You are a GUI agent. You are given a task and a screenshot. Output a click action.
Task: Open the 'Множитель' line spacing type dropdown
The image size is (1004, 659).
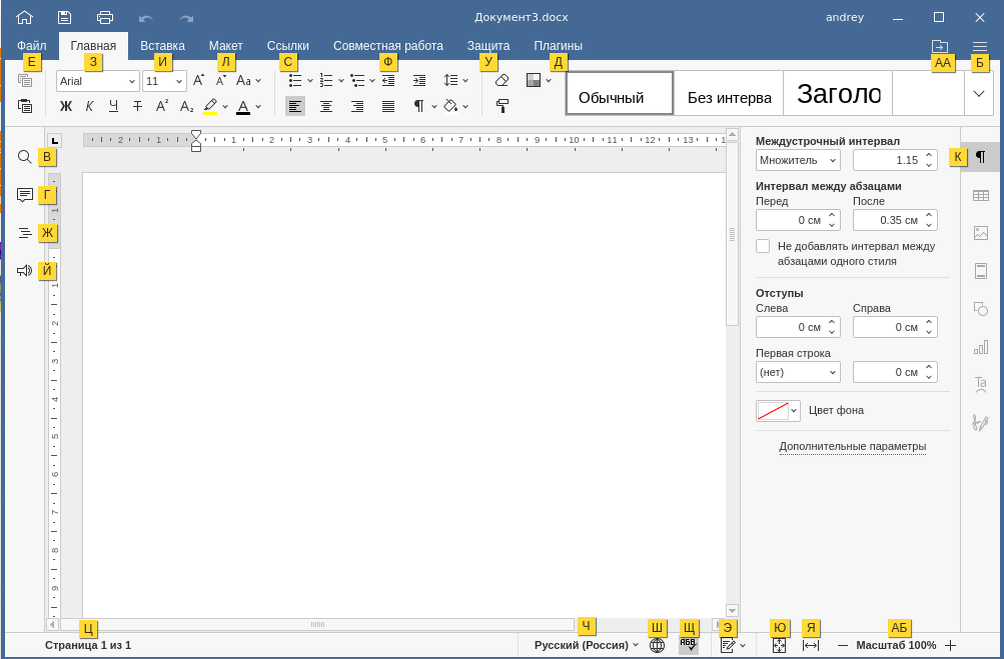798,160
